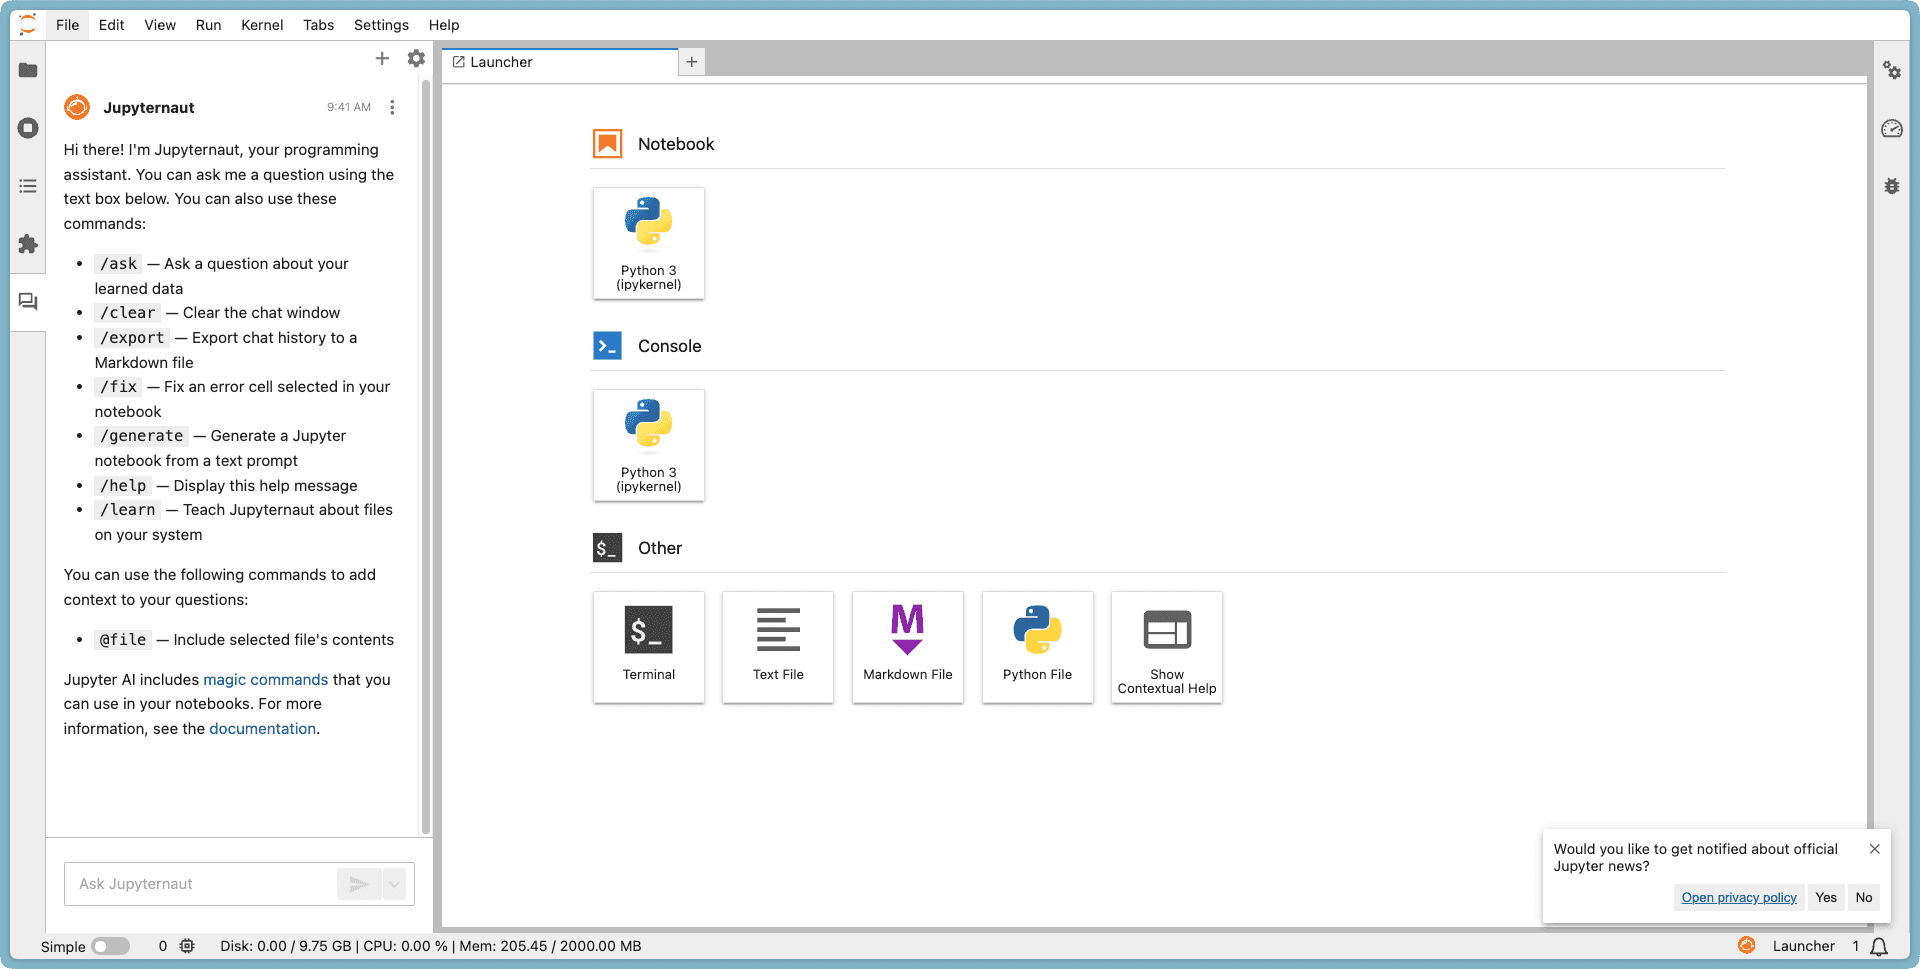Select the Jupyter AI chat sidebar icon
1920x969 pixels.
(28, 302)
